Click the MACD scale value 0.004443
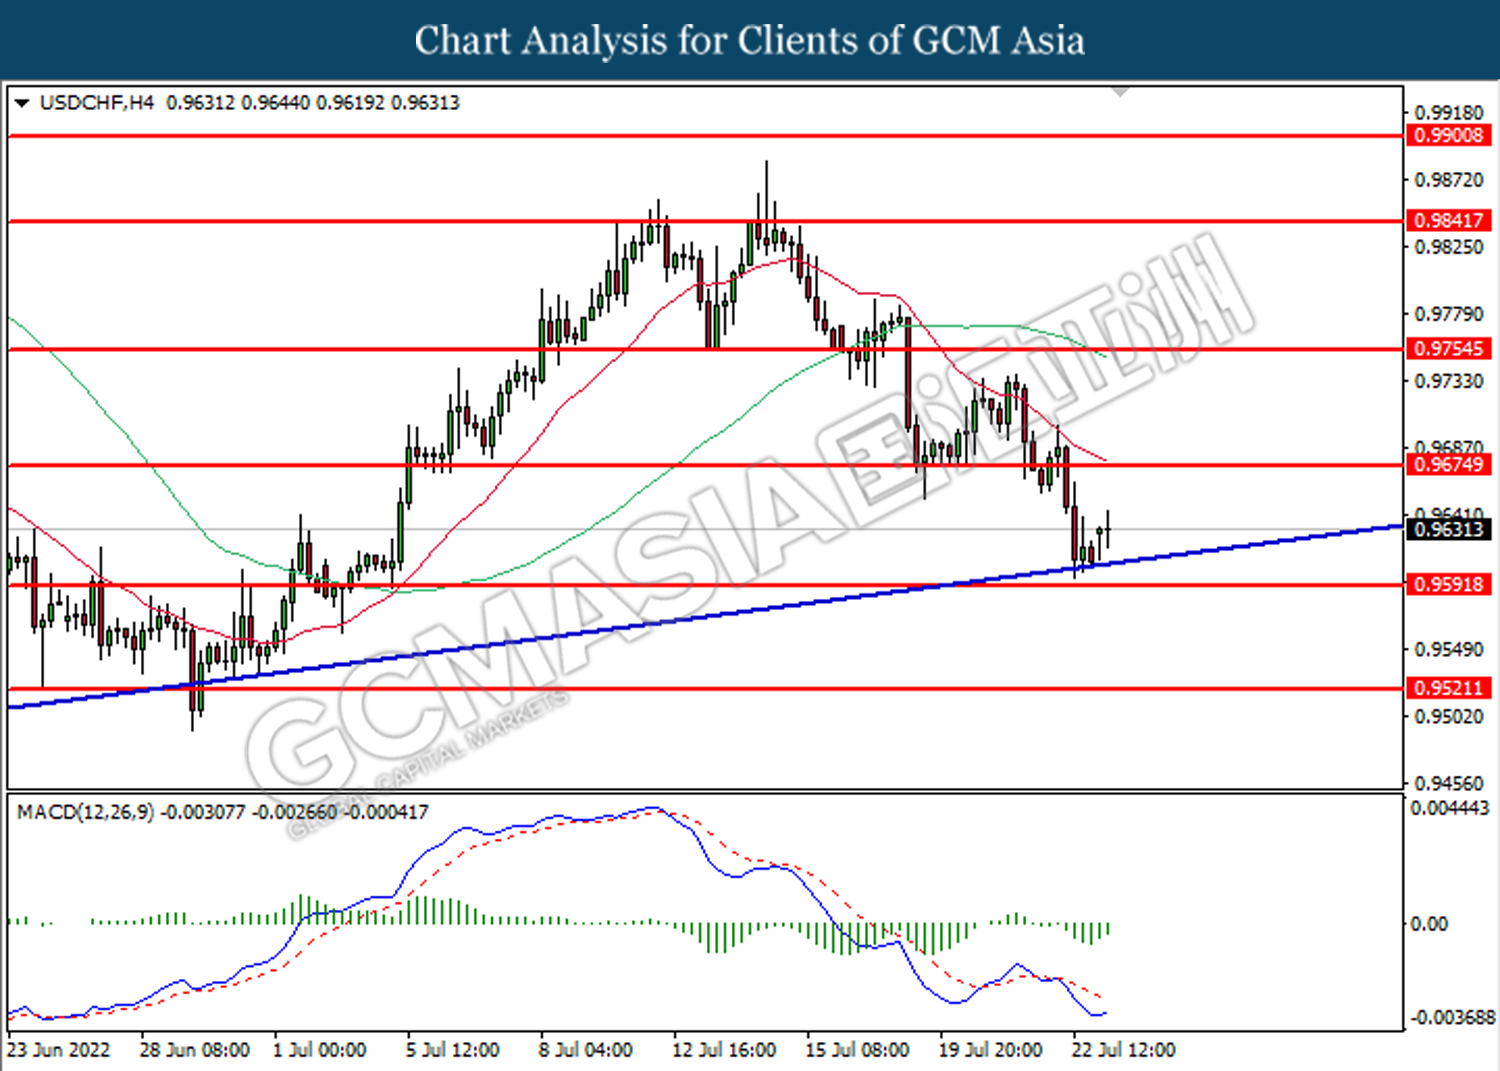The height and width of the screenshot is (1071, 1500). click(1450, 808)
